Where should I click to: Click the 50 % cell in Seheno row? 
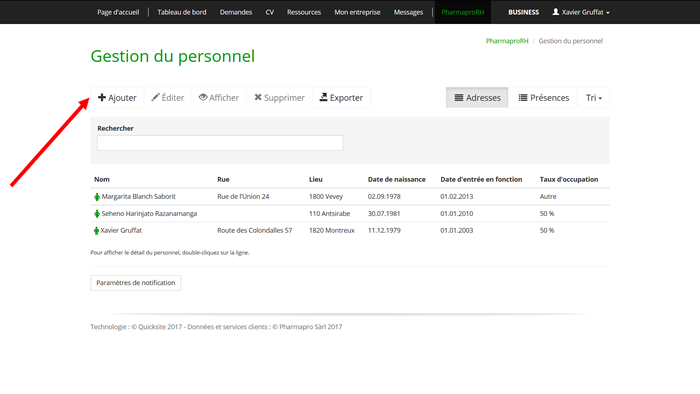547,213
